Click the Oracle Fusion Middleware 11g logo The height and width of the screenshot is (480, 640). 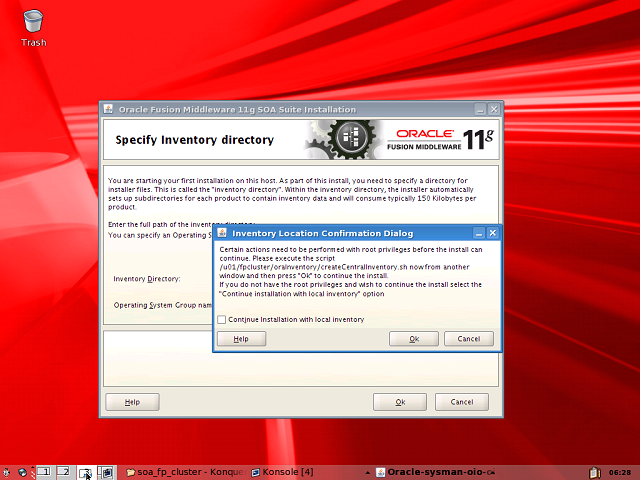[x=440, y=140]
